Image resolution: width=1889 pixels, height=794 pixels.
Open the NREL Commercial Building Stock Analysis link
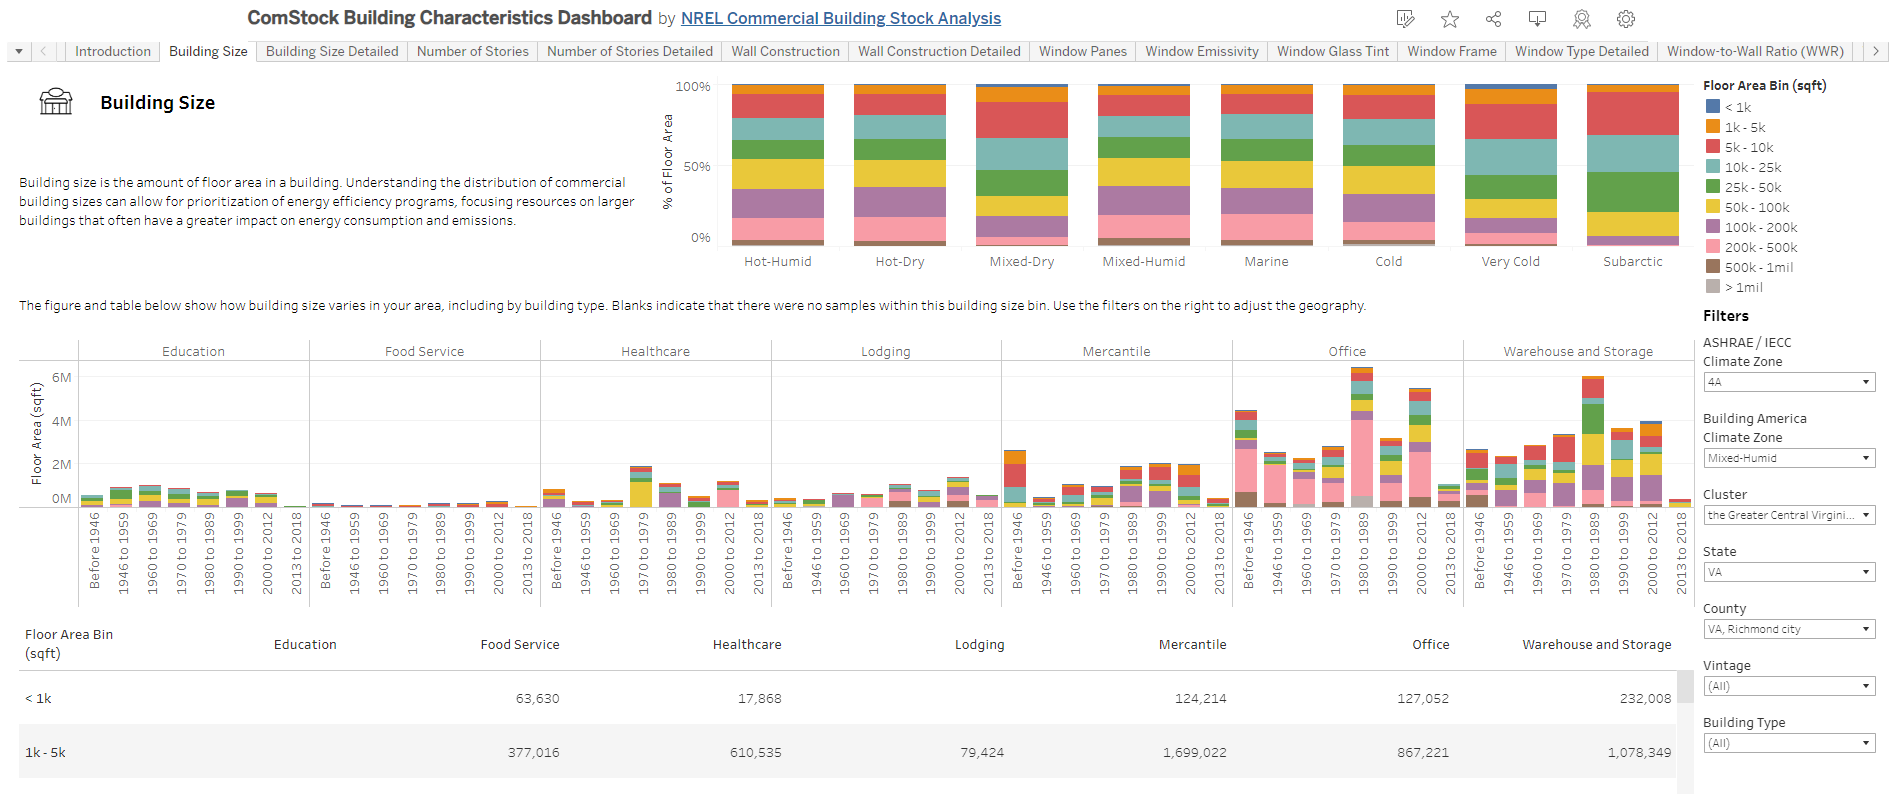pos(840,18)
